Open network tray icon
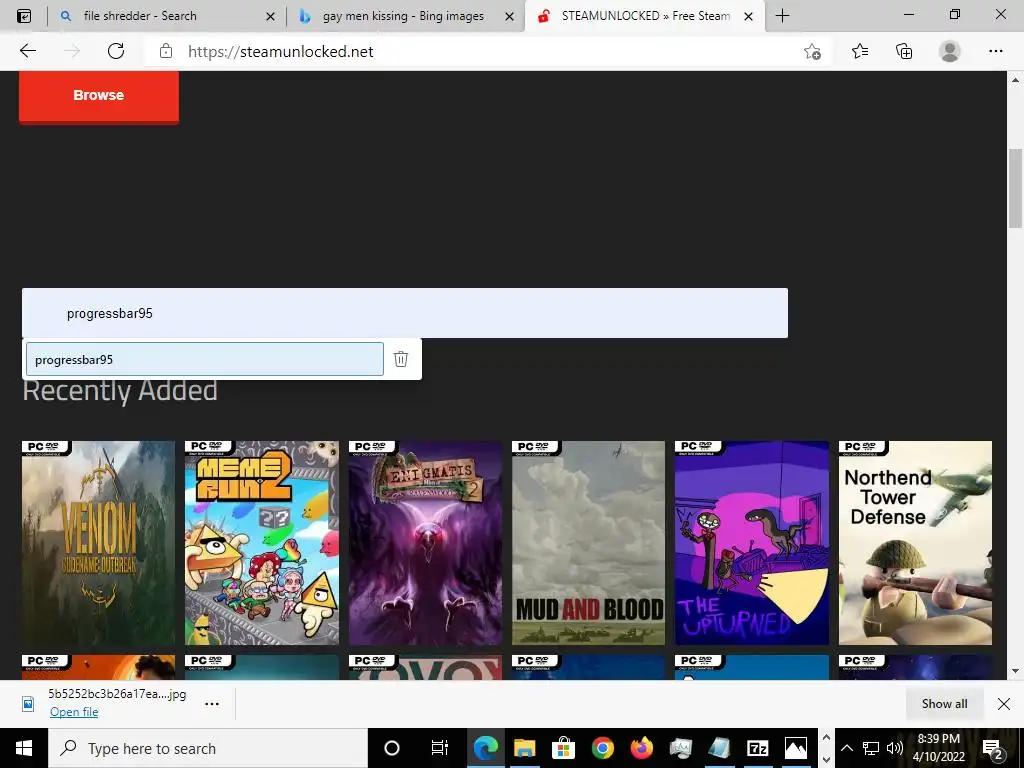 pyautogui.click(x=871, y=748)
